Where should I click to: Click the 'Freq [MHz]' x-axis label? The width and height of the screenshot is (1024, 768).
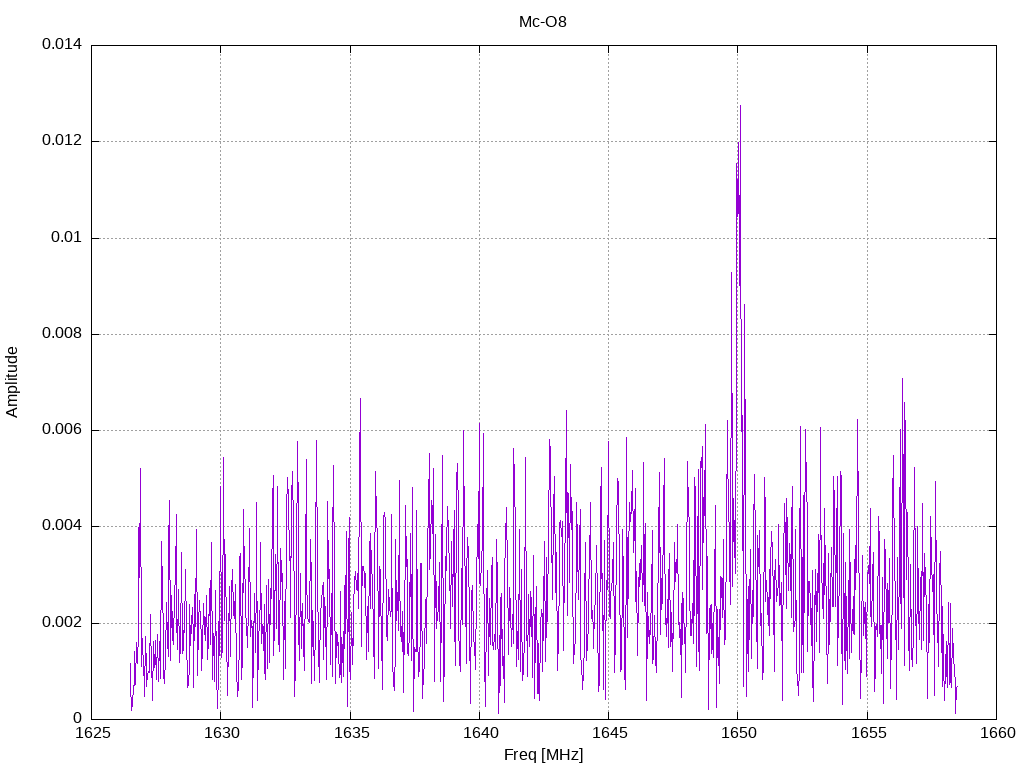pyautogui.click(x=543, y=755)
